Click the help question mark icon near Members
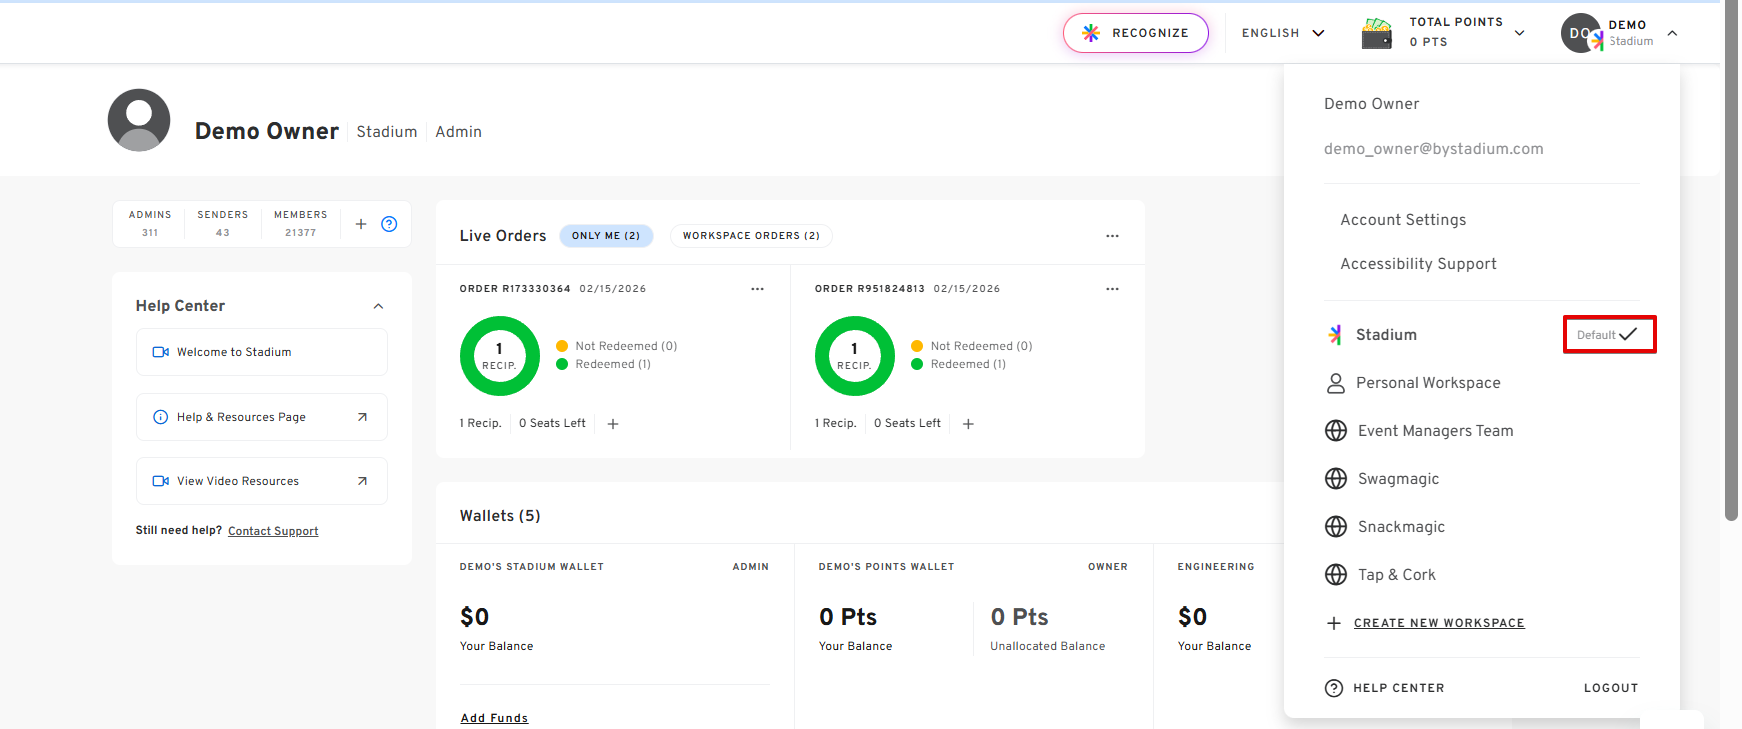Image resolution: width=1742 pixels, height=729 pixels. [x=389, y=224]
